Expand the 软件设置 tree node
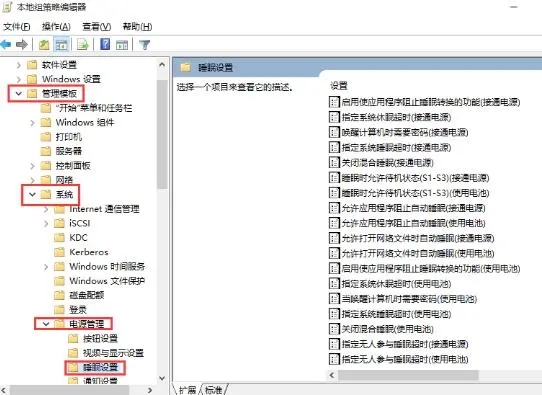This screenshot has width=542, height=395. [19, 65]
